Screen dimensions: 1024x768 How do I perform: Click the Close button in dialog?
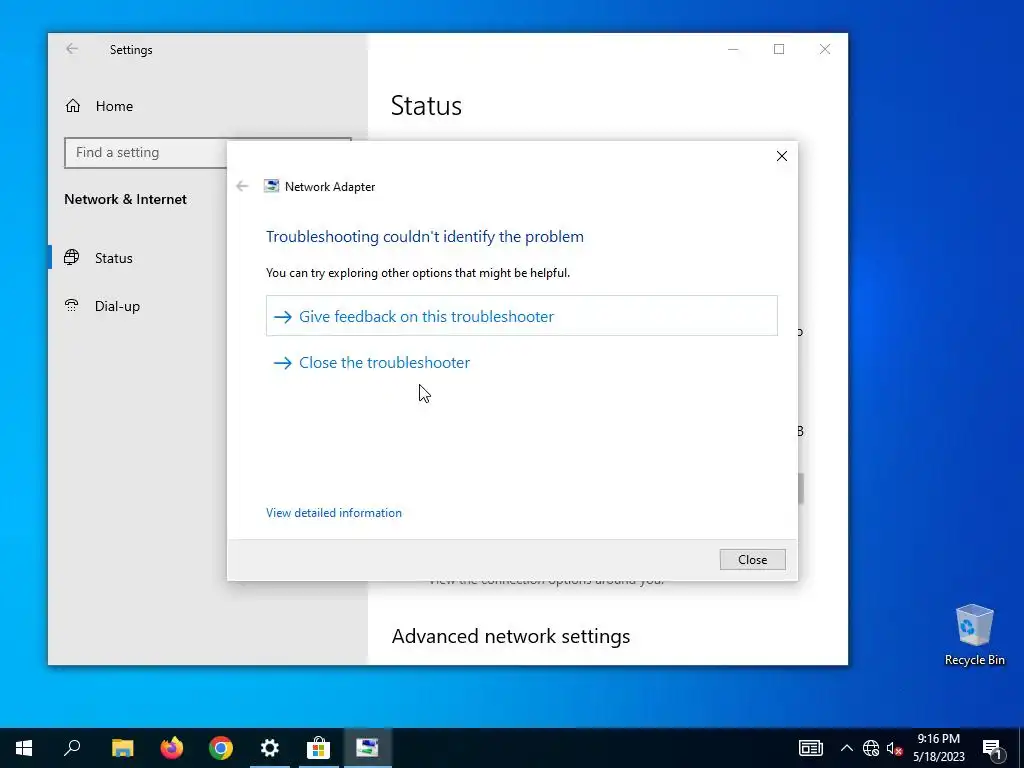[752, 560]
